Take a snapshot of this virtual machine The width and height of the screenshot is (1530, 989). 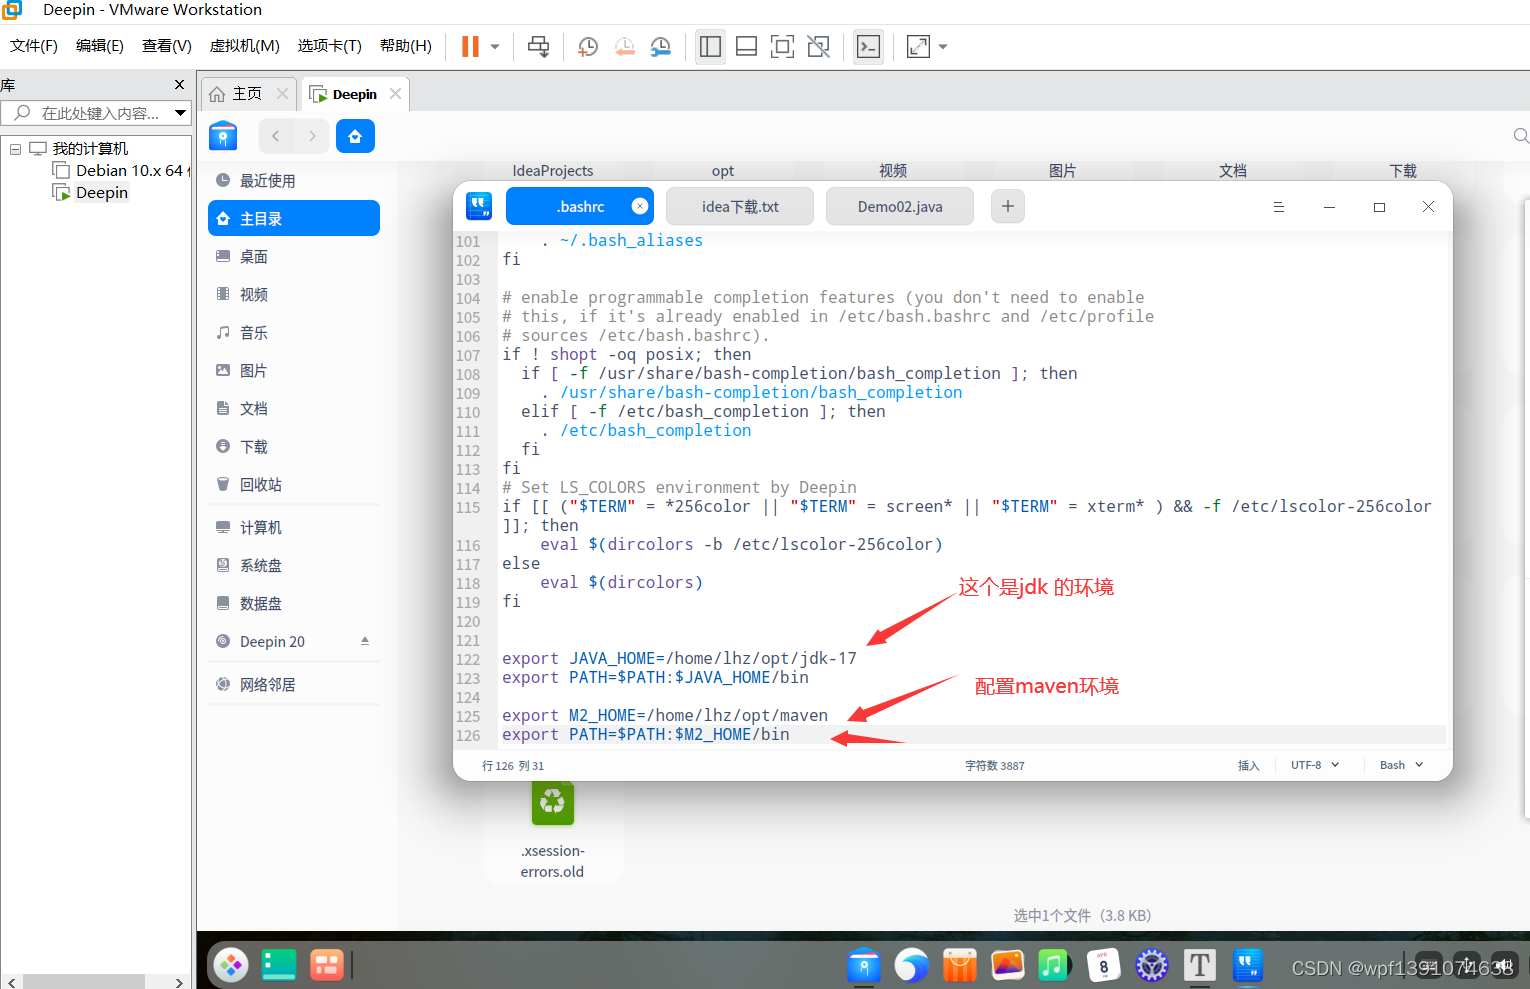(588, 47)
